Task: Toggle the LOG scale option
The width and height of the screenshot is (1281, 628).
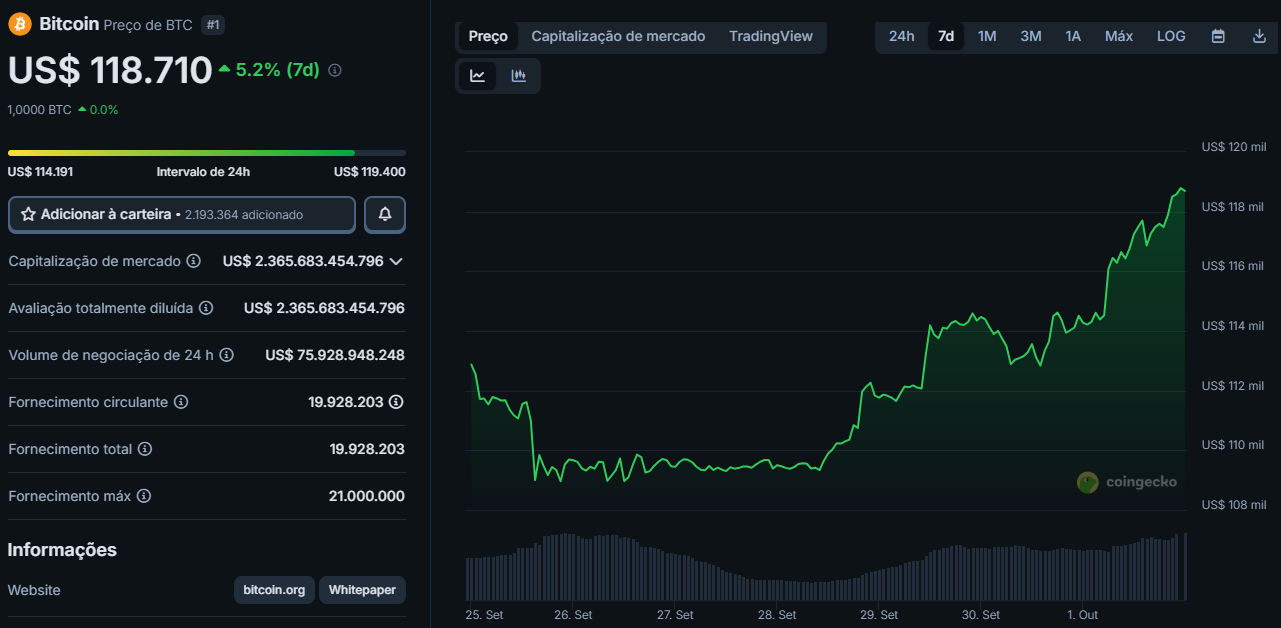Action: point(1171,36)
